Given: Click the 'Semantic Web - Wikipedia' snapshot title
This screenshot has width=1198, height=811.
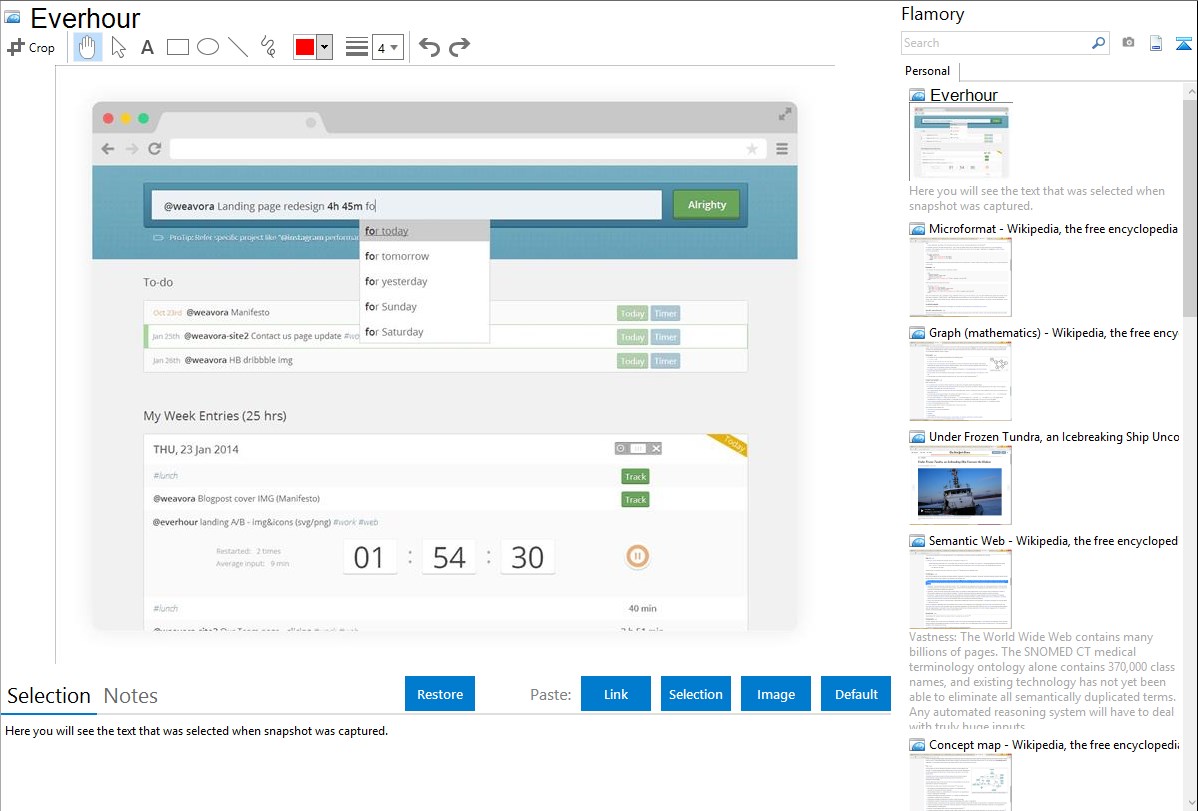Looking at the screenshot, I should tap(1053, 541).
